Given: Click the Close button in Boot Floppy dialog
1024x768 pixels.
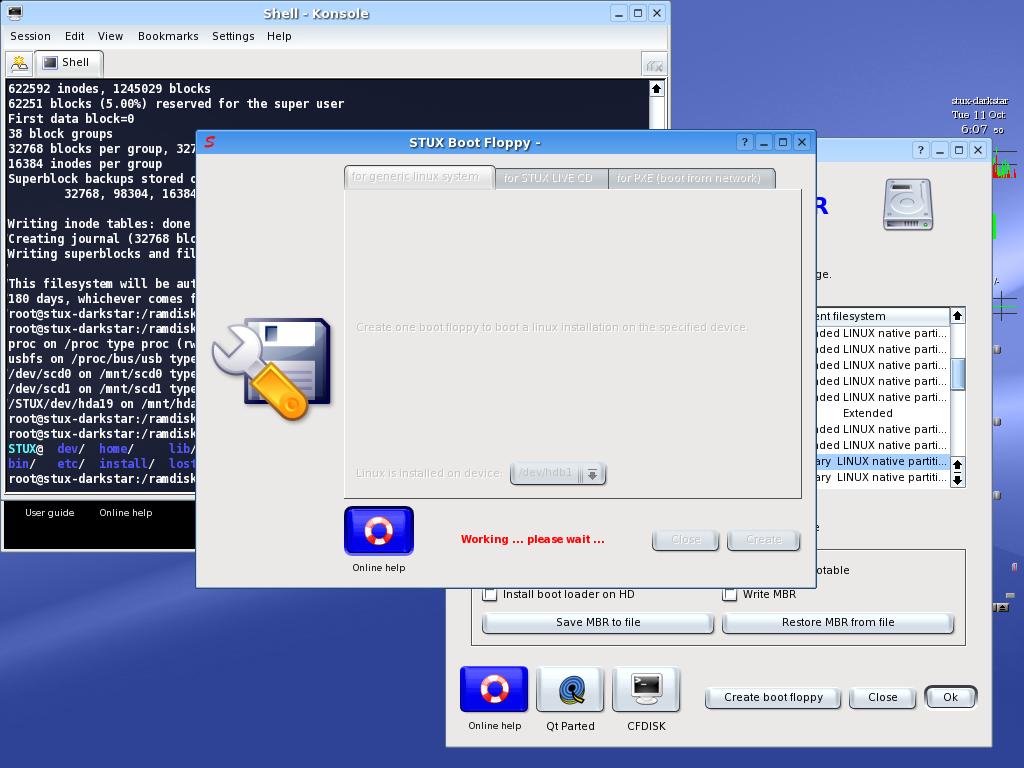Looking at the screenshot, I should pos(686,539).
